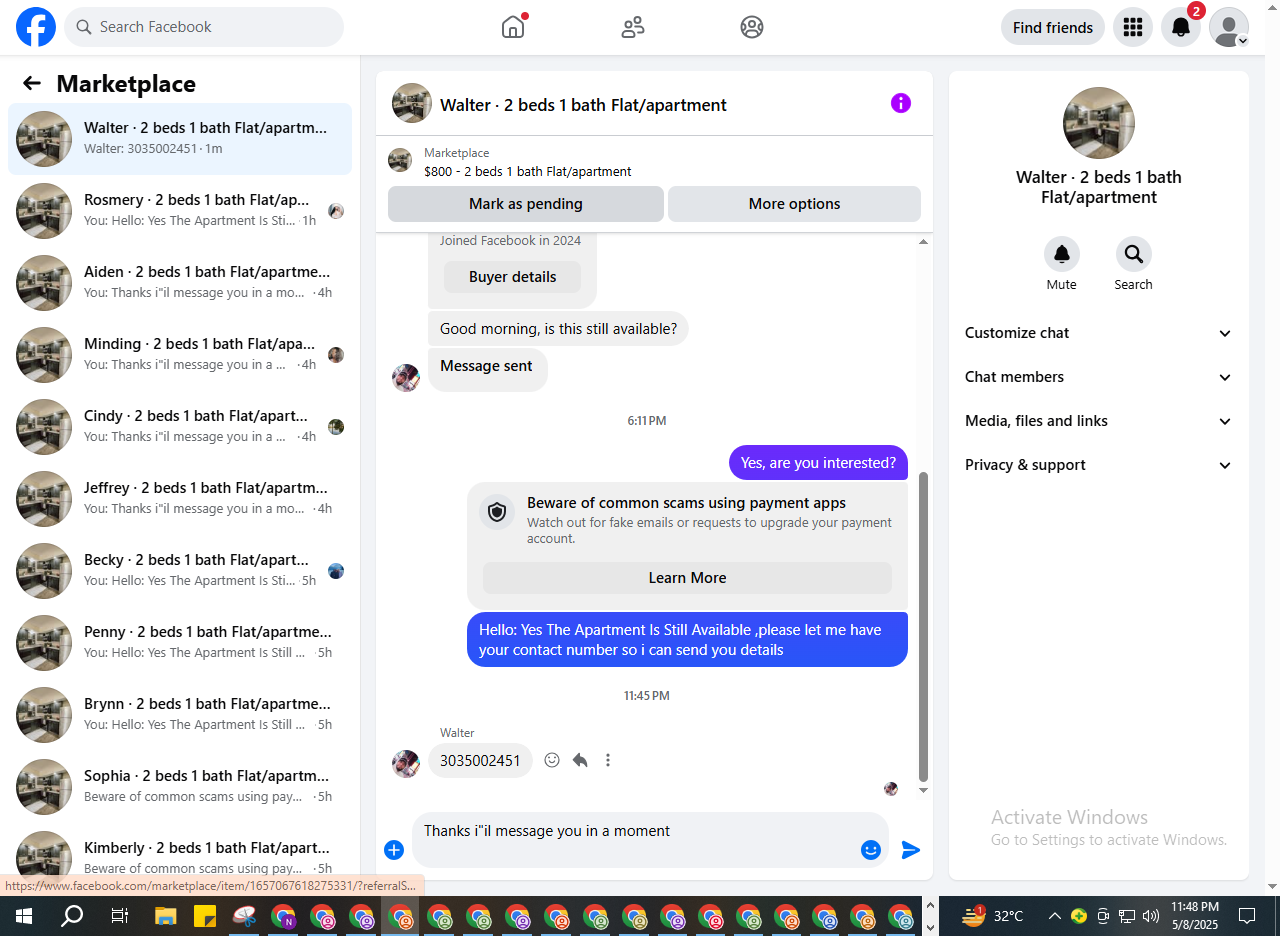Go back using the Marketplace back arrow
The image size is (1280, 936).
click(32, 83)
